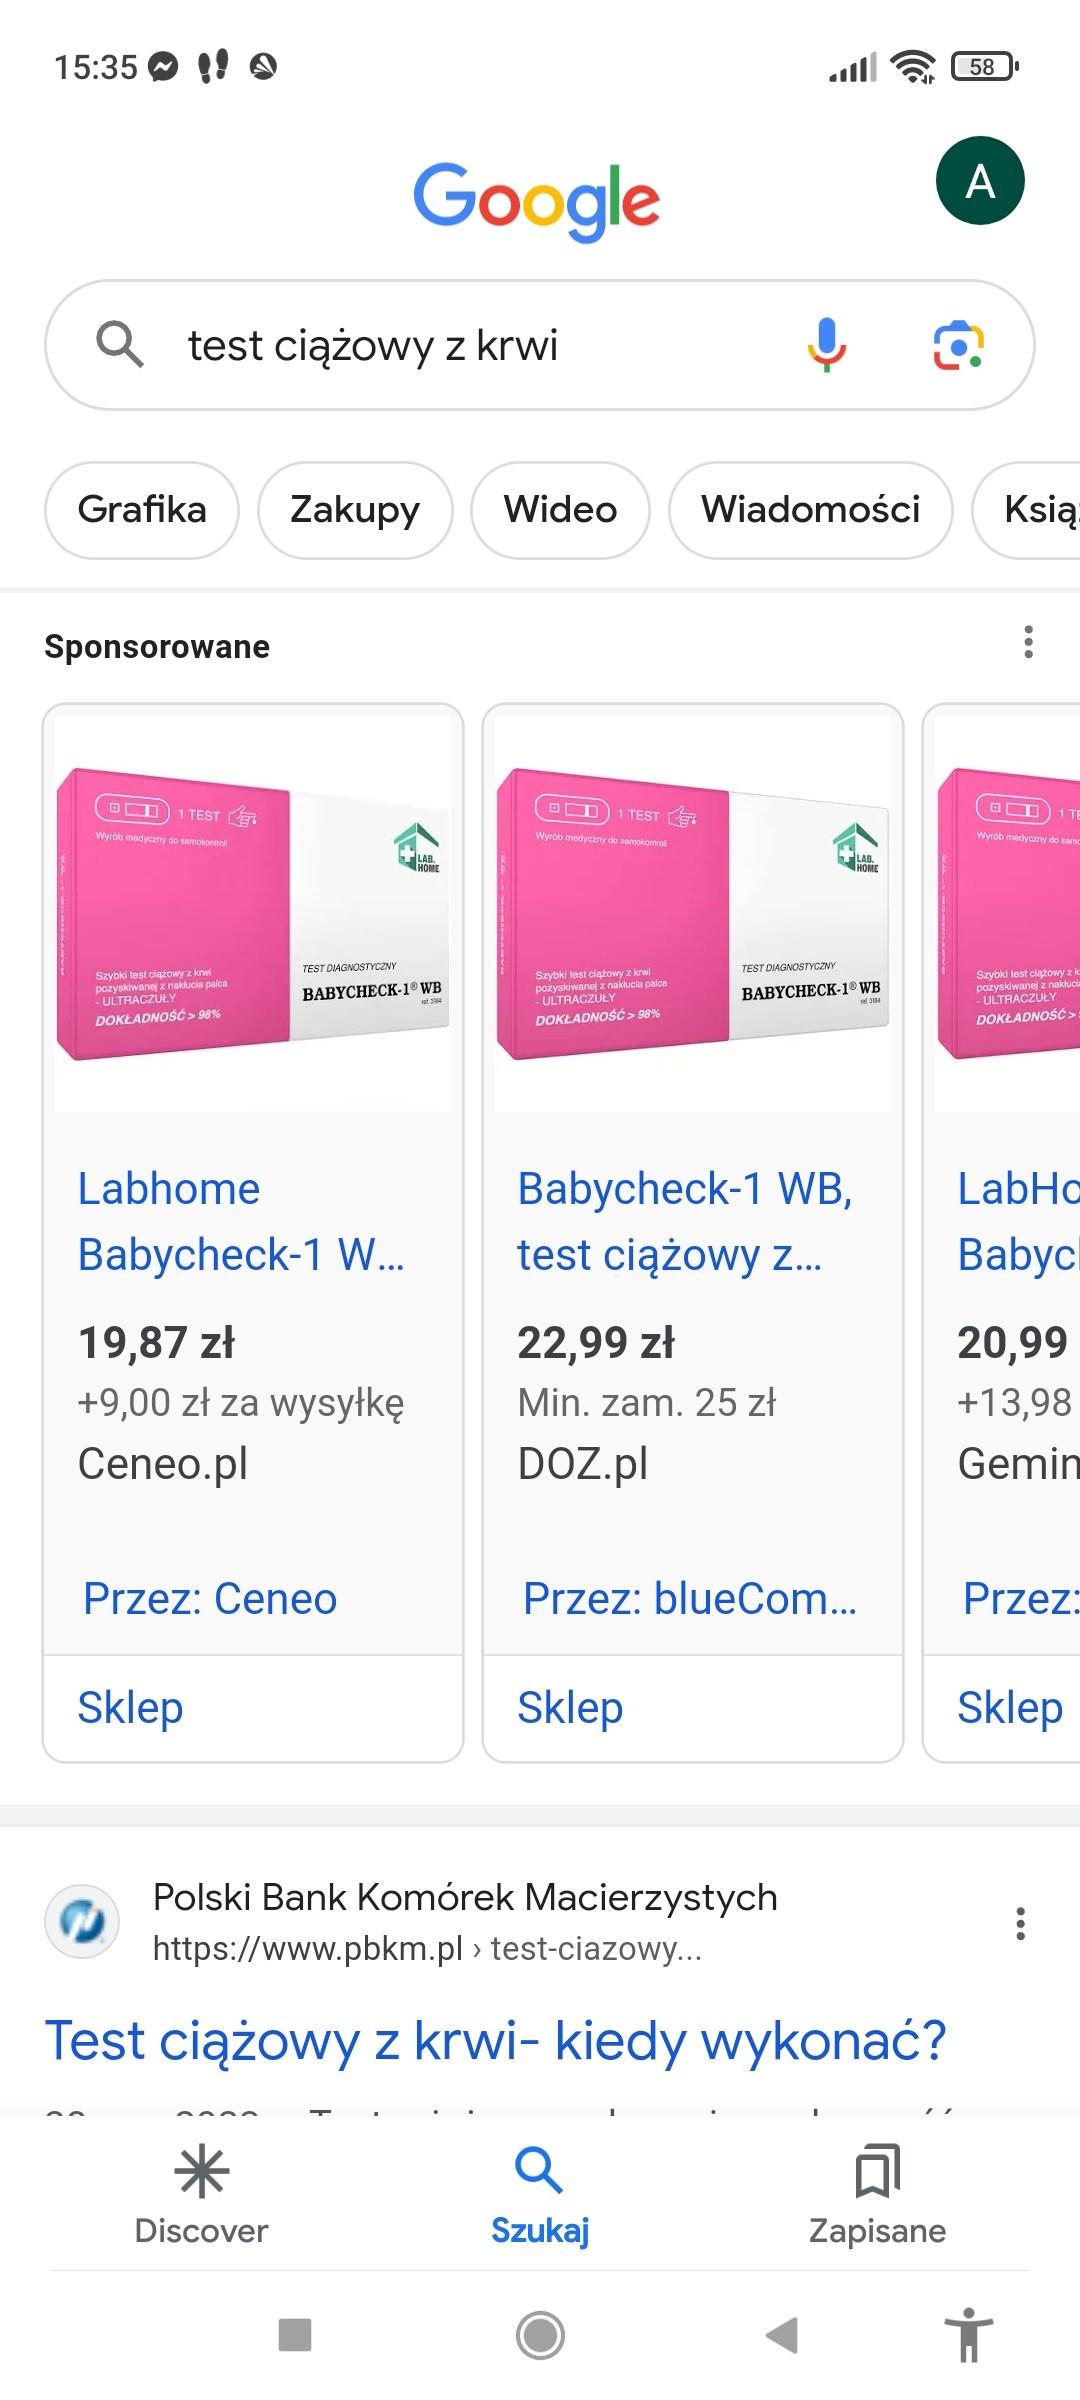This screenshot has height=2400, width=1080.
Task: Open Zapisane saved items
Action: pos(877,2195)
